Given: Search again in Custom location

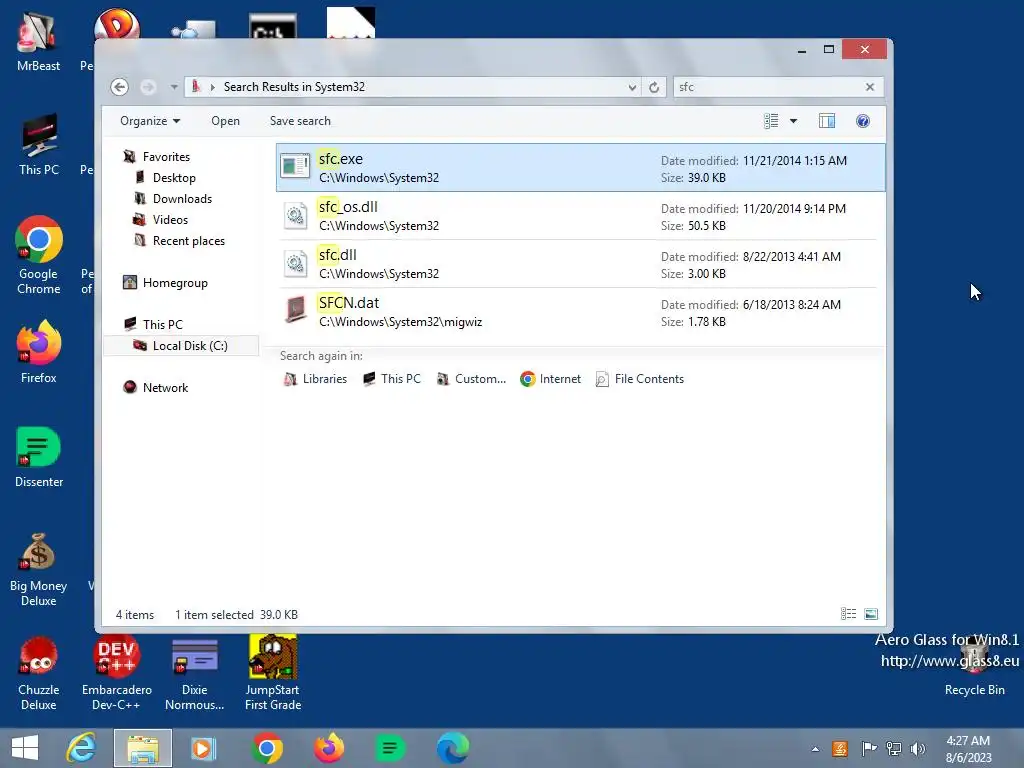Looking at the screenshot, I should pos(471,379).
